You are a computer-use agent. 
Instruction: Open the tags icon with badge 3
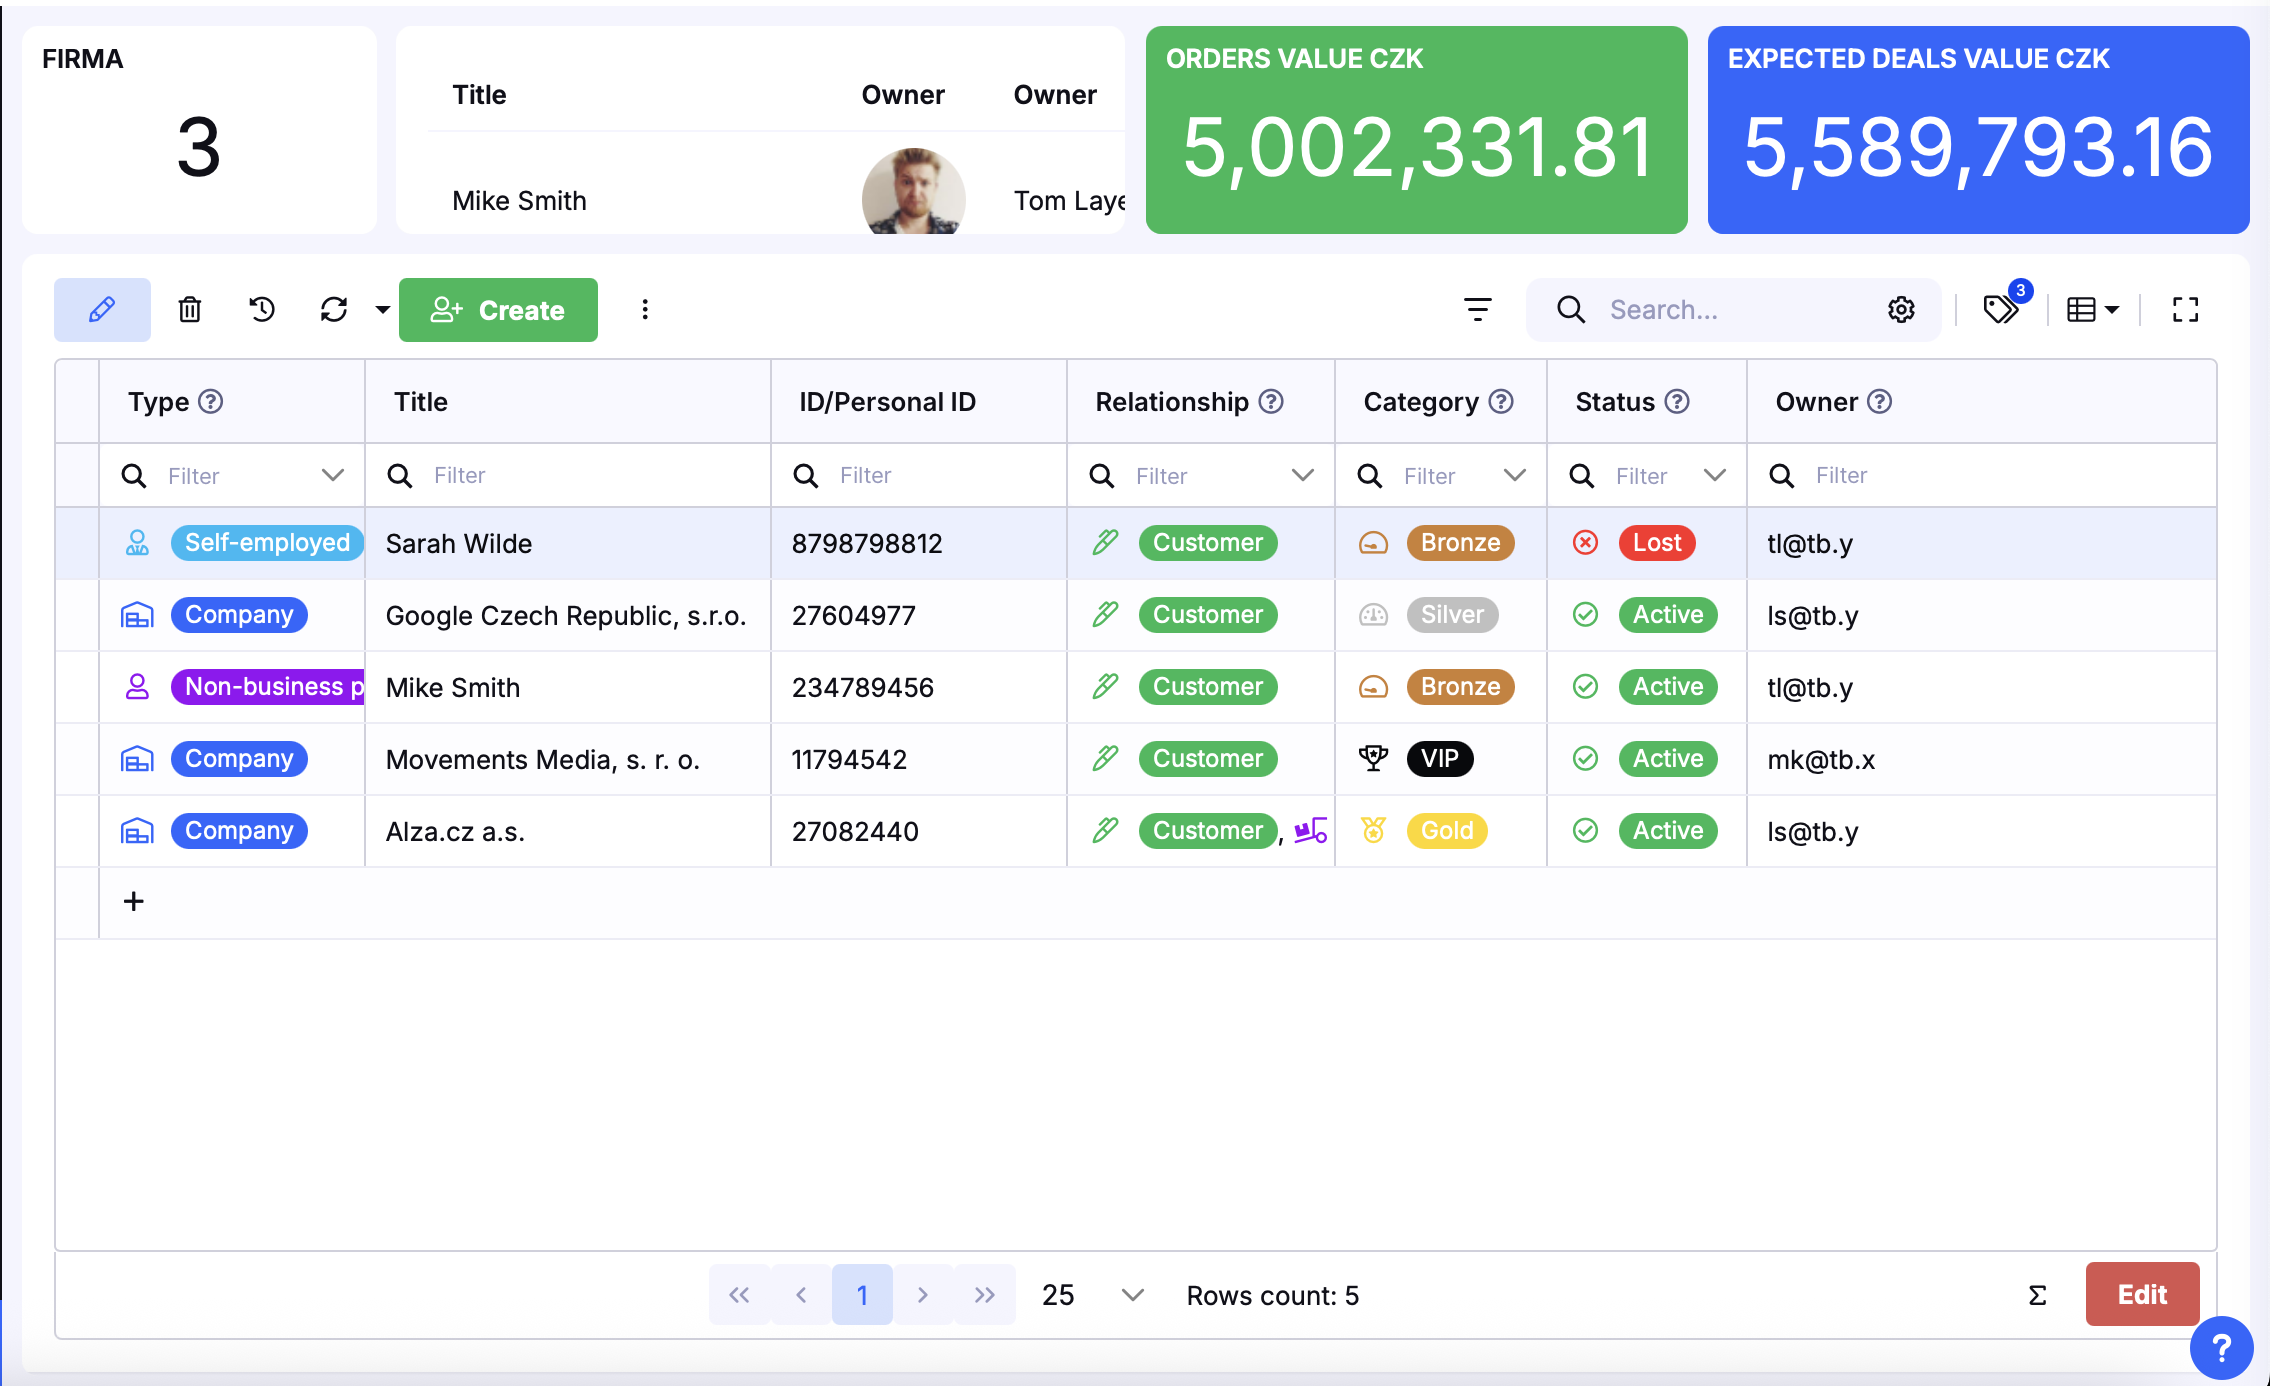pos(2001,309)
